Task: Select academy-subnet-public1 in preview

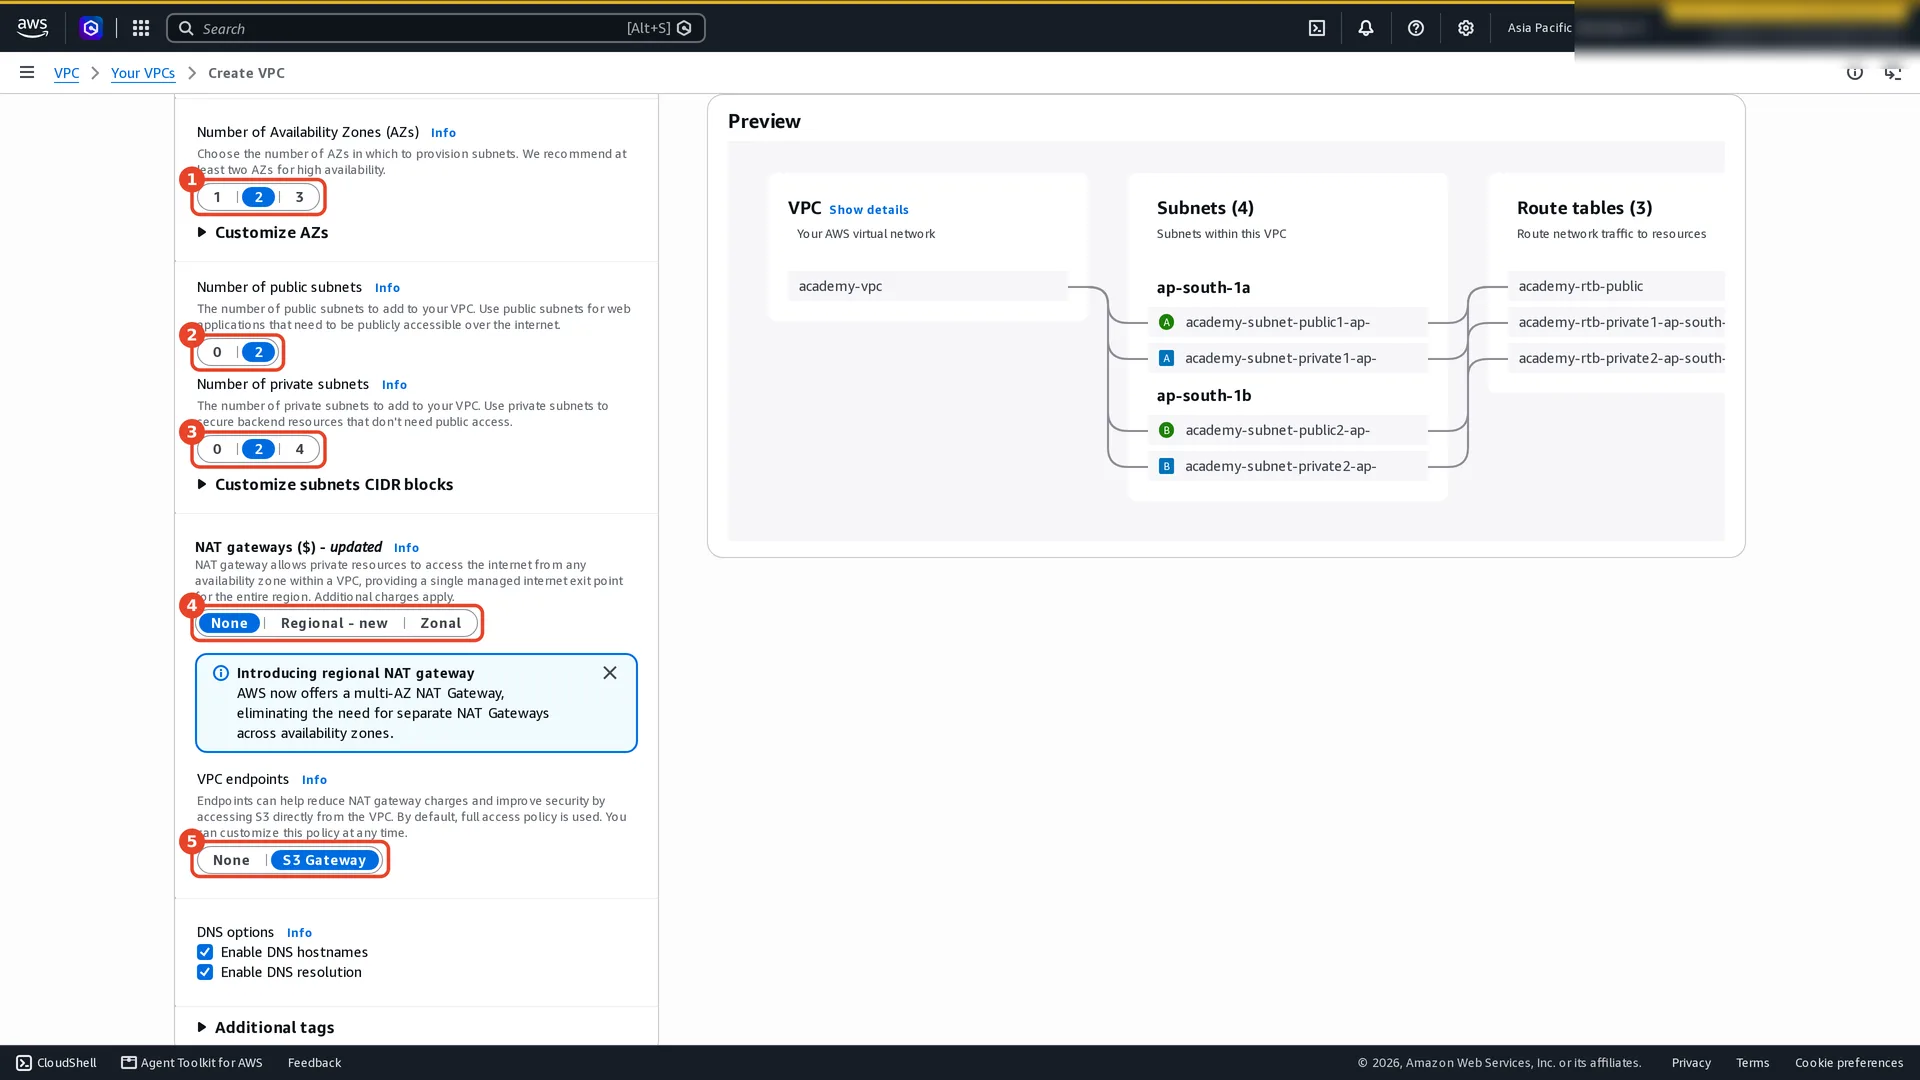Action: pos(1288,322)
